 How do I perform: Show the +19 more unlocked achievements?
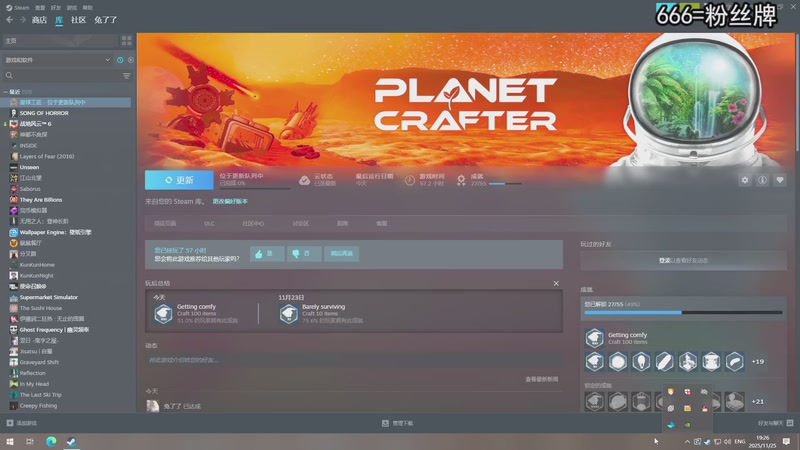(x=758, y=362)
